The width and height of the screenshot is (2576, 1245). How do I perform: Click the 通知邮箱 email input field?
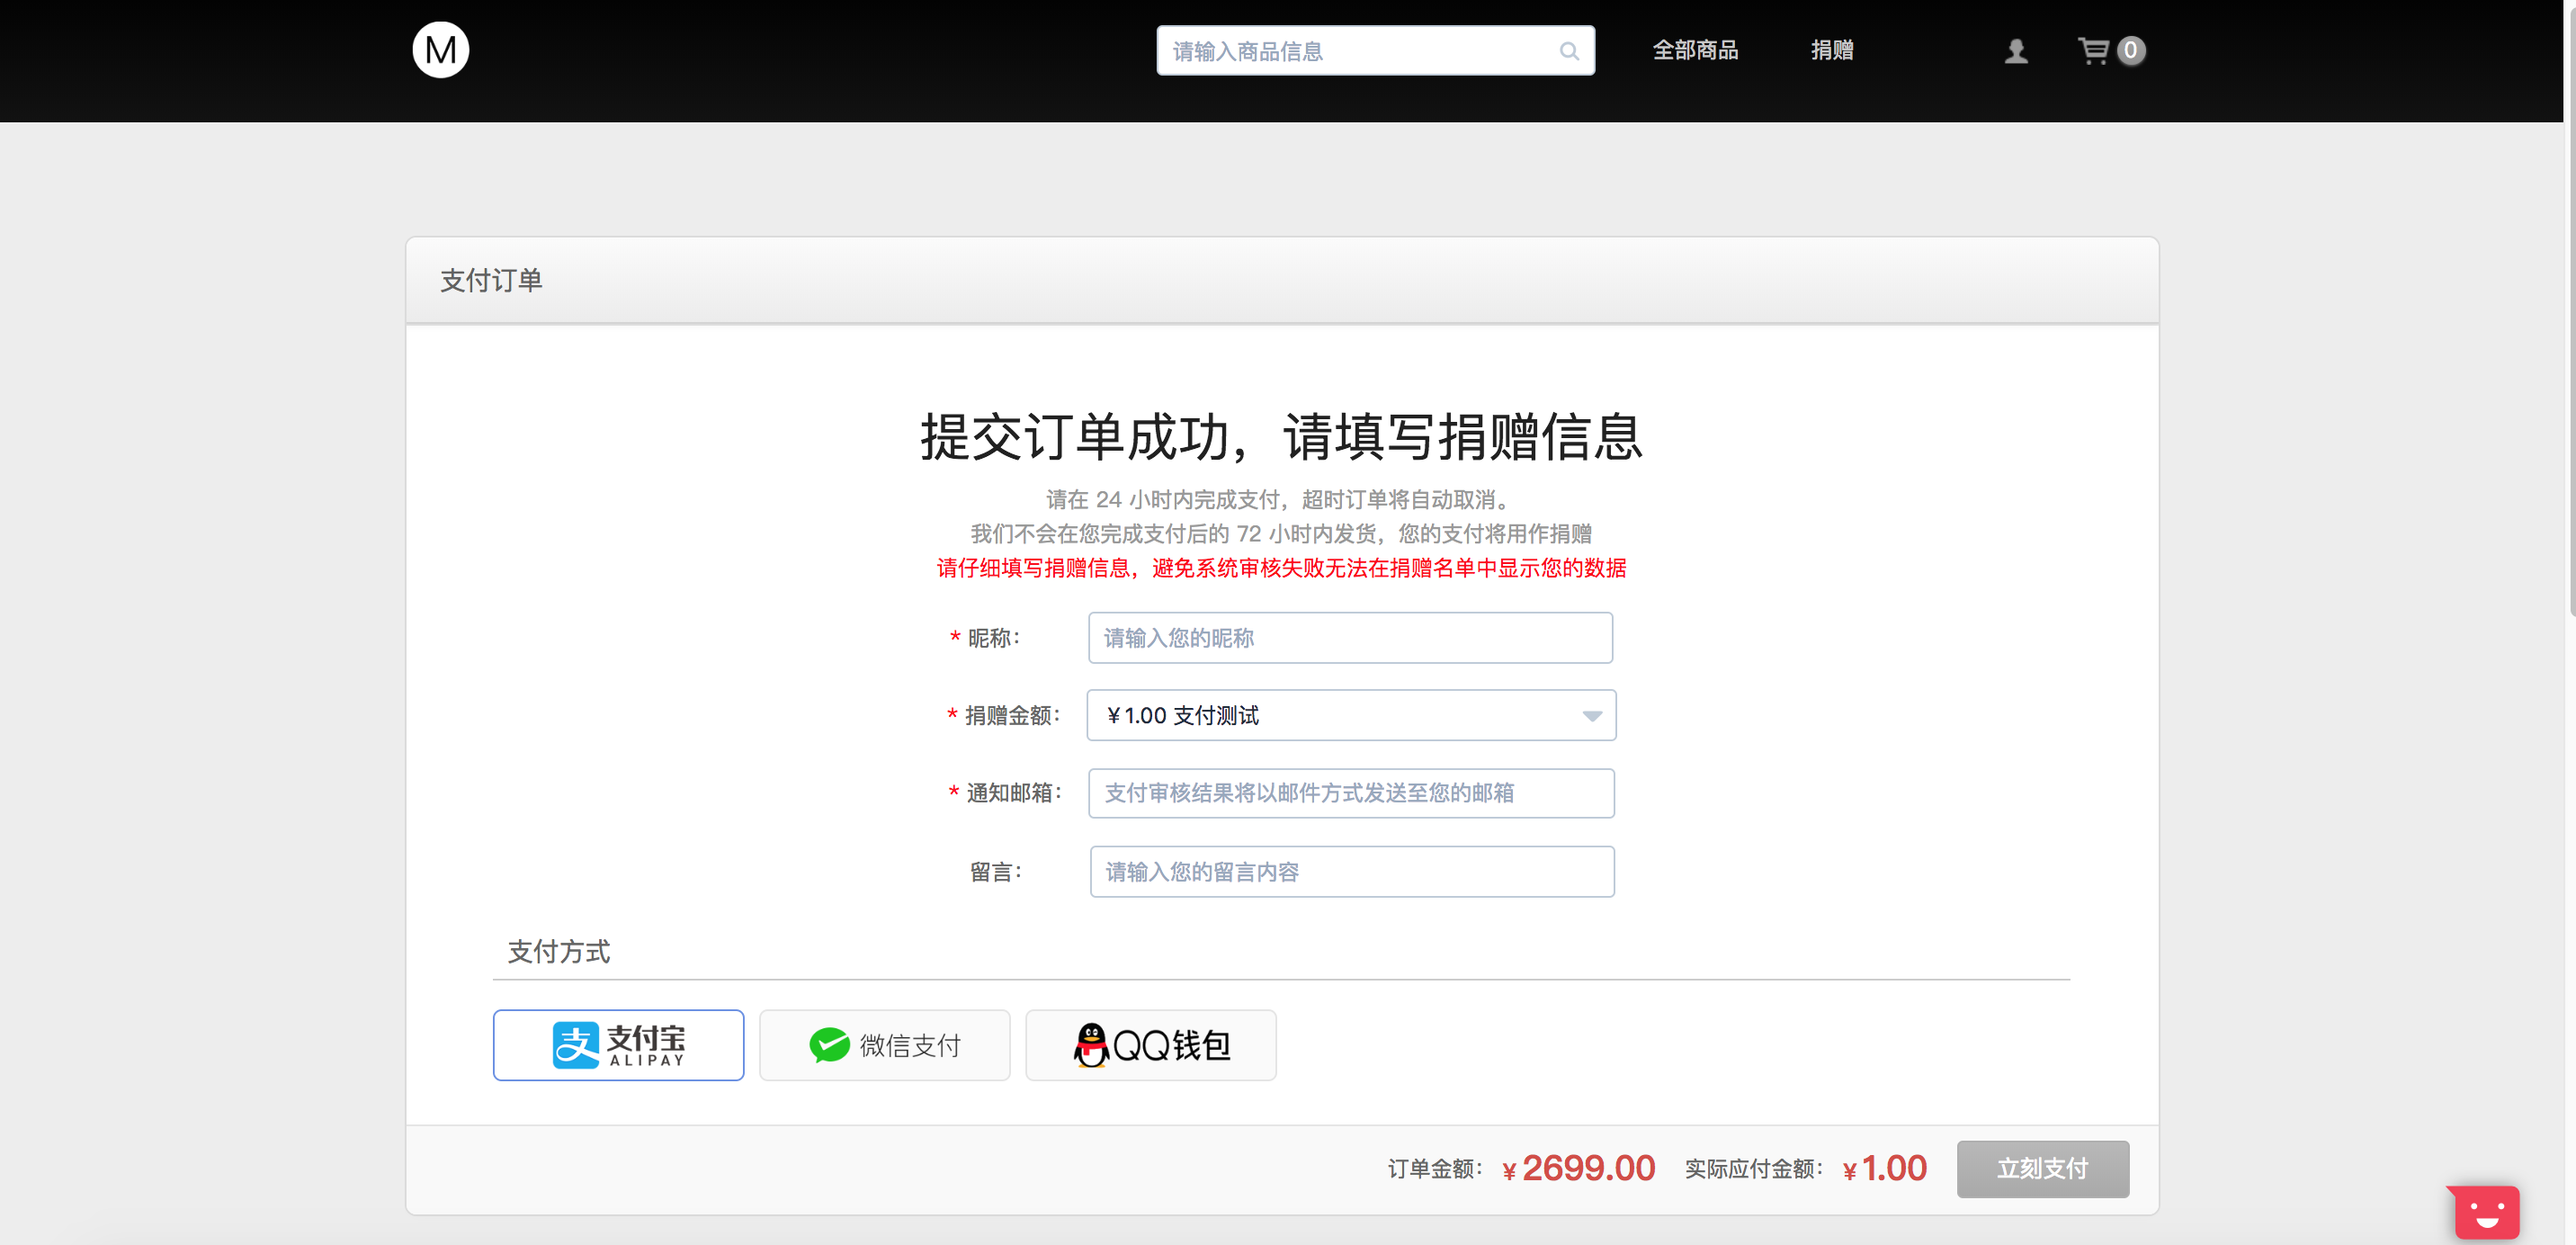[x=1350, y=793]
